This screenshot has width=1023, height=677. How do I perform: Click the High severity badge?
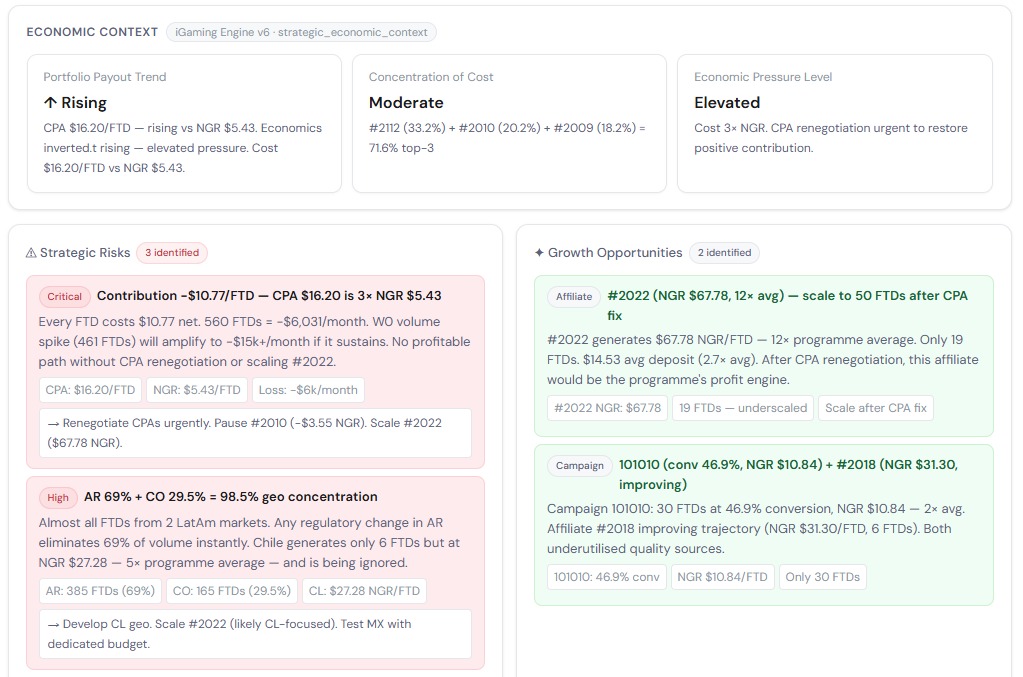[58, 497]
